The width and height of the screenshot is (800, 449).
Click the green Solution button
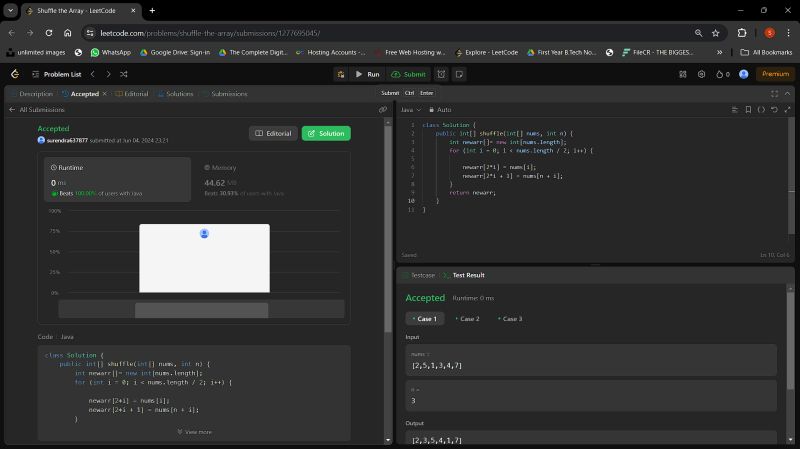point(326,133)
